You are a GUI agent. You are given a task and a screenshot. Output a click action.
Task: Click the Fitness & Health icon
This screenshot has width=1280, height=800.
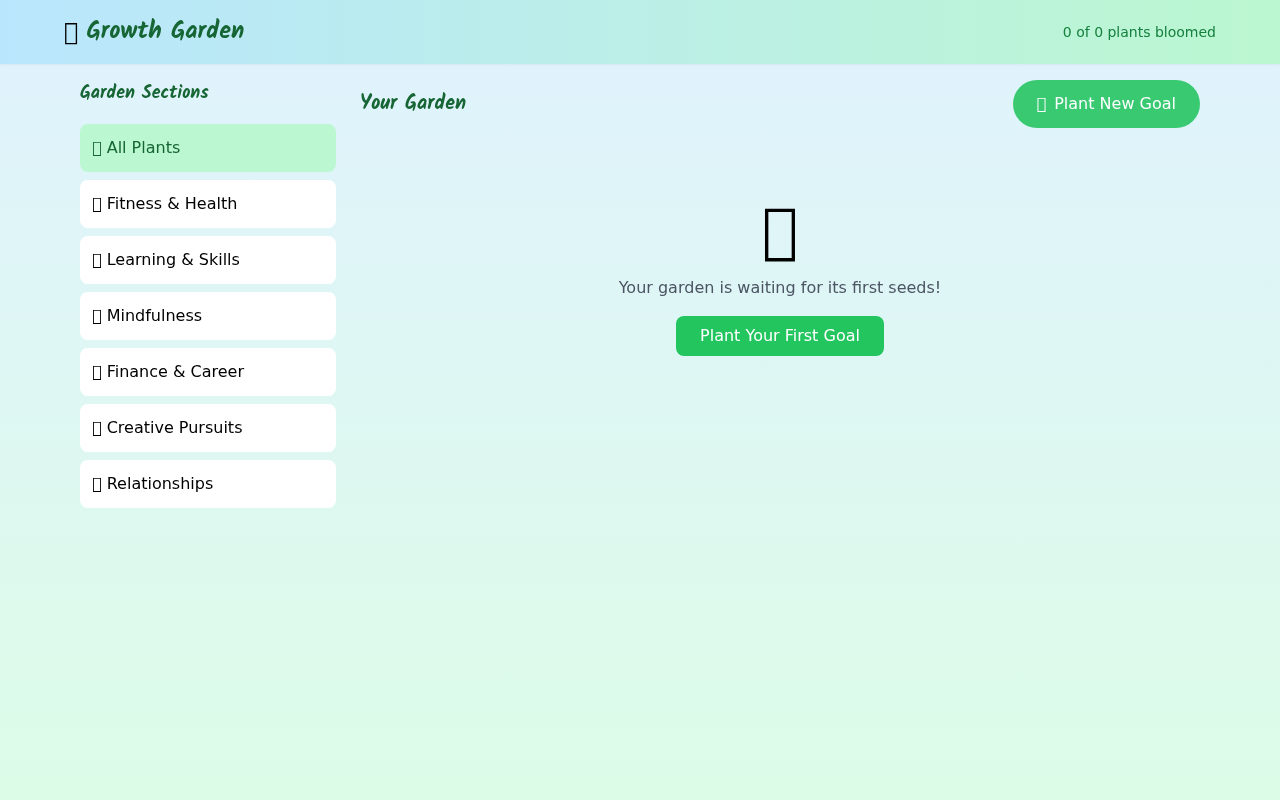click(x=97, y=203)
